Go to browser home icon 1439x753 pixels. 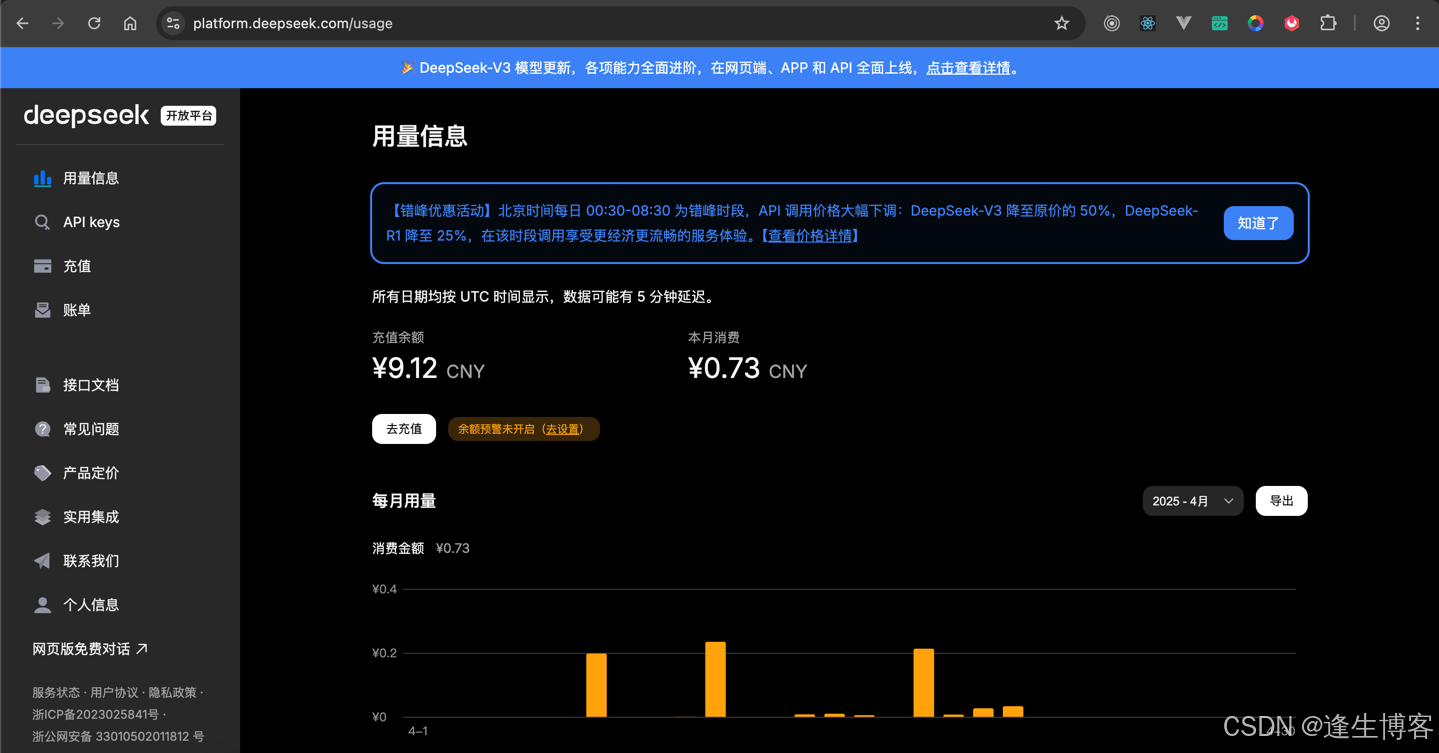pyautogui.click(x=130, y=23)
